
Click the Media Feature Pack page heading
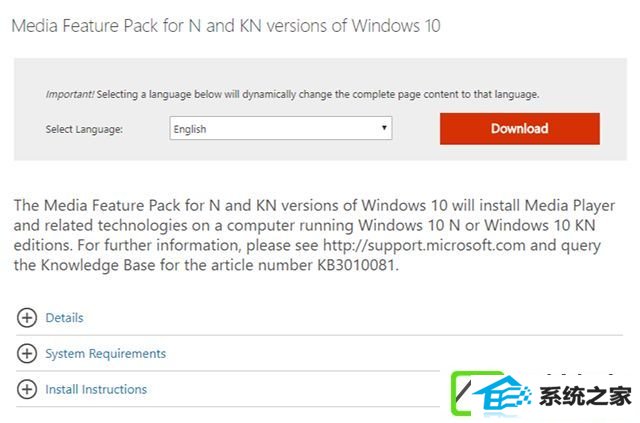(x=226, y=26)
